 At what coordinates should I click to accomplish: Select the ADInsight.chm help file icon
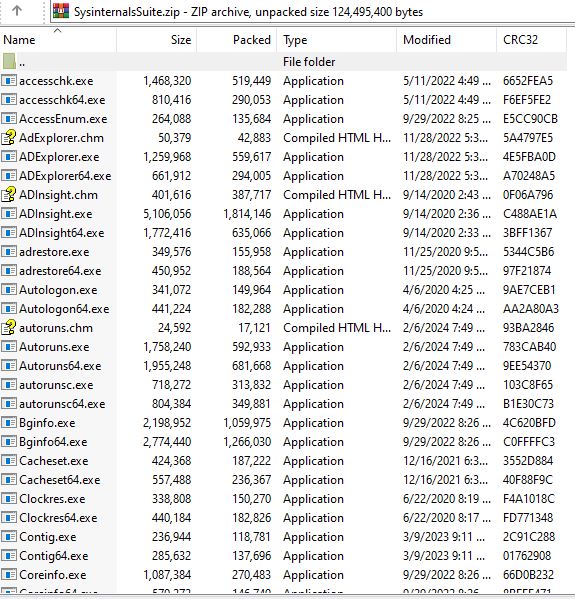click(9, 194)
